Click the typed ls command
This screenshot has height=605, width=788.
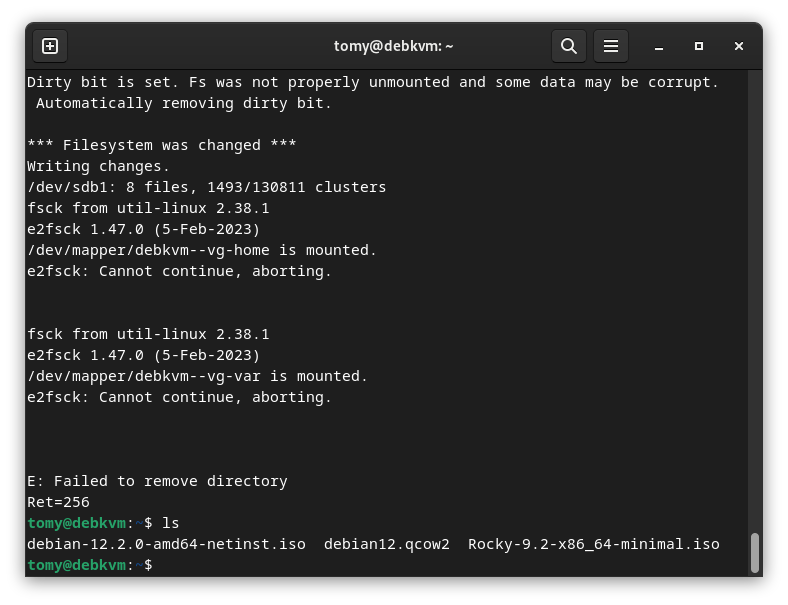170,523
